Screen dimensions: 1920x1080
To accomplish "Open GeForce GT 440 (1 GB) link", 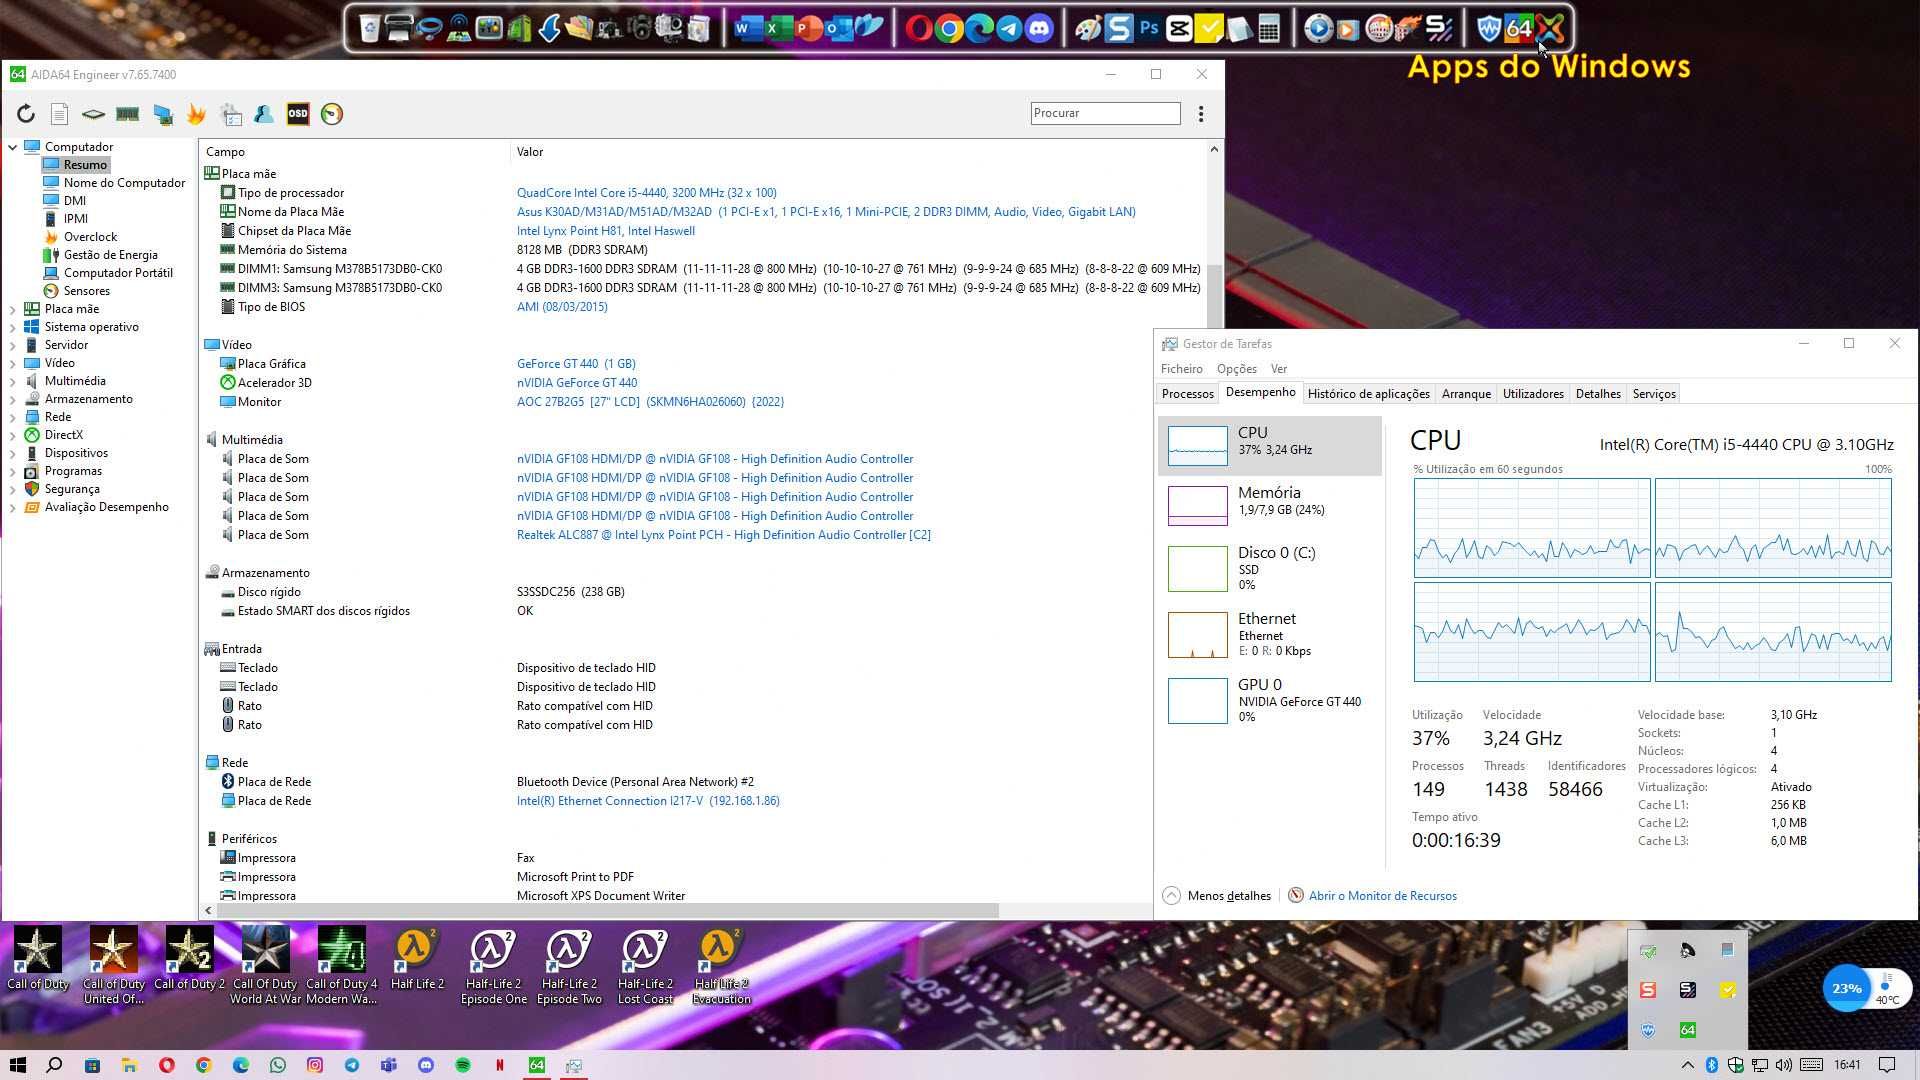I will 576,364.
